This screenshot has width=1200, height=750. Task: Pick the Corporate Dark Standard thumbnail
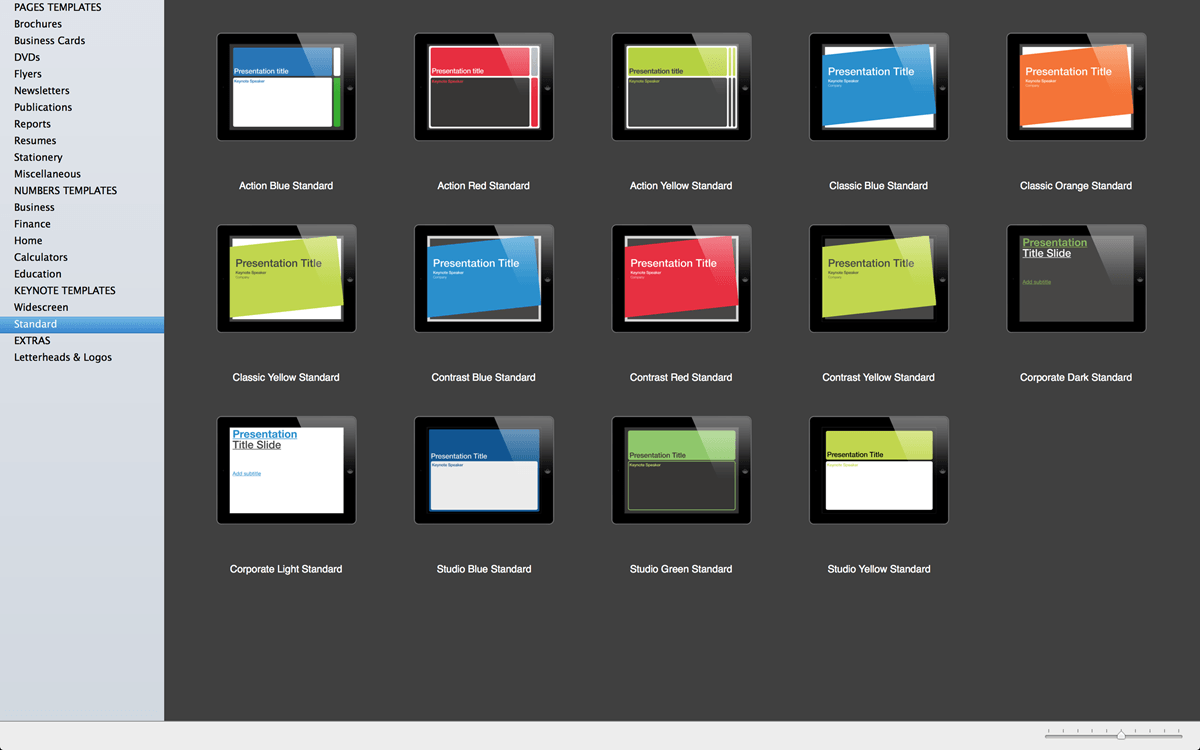(1076, 279)
